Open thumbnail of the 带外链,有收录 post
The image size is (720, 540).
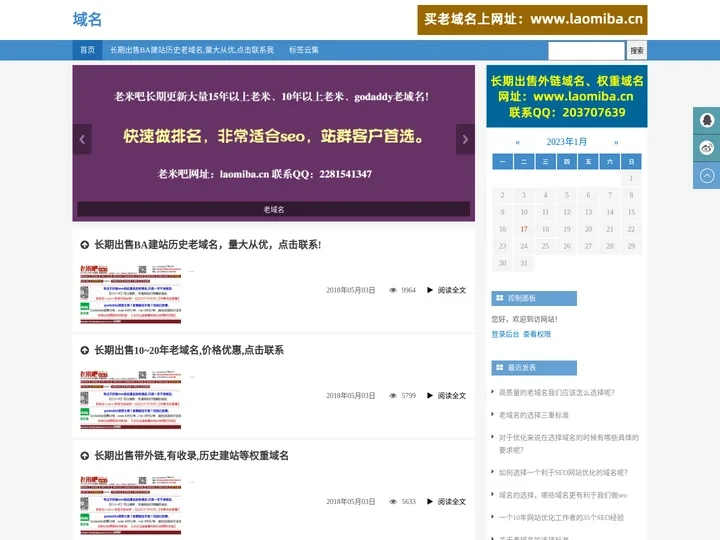coord(131,506)
